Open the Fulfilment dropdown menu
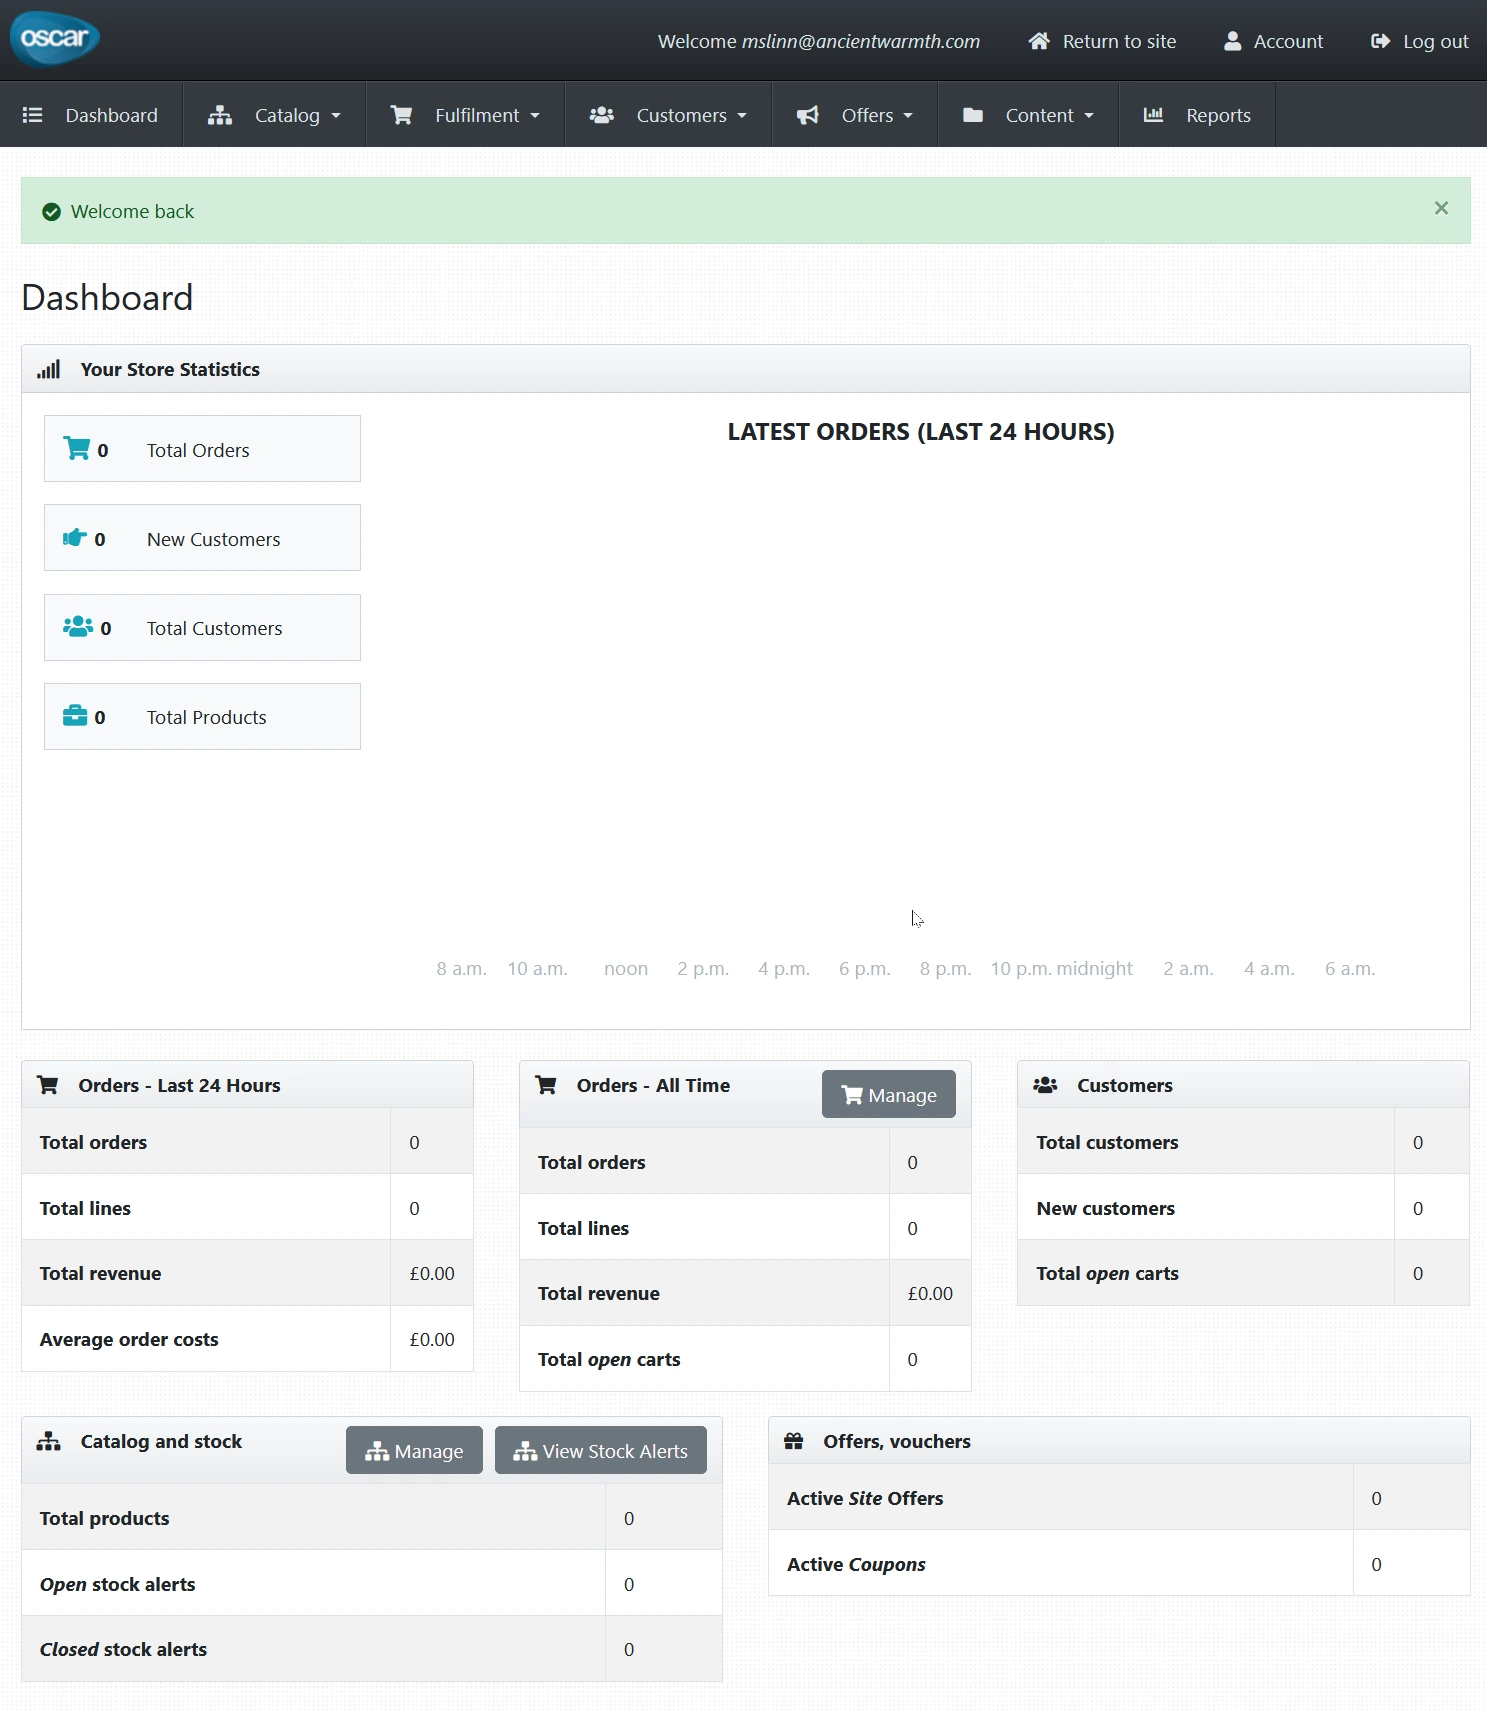The width and height of the screenshot is (1487, 1710). click(x=466, y=115)
